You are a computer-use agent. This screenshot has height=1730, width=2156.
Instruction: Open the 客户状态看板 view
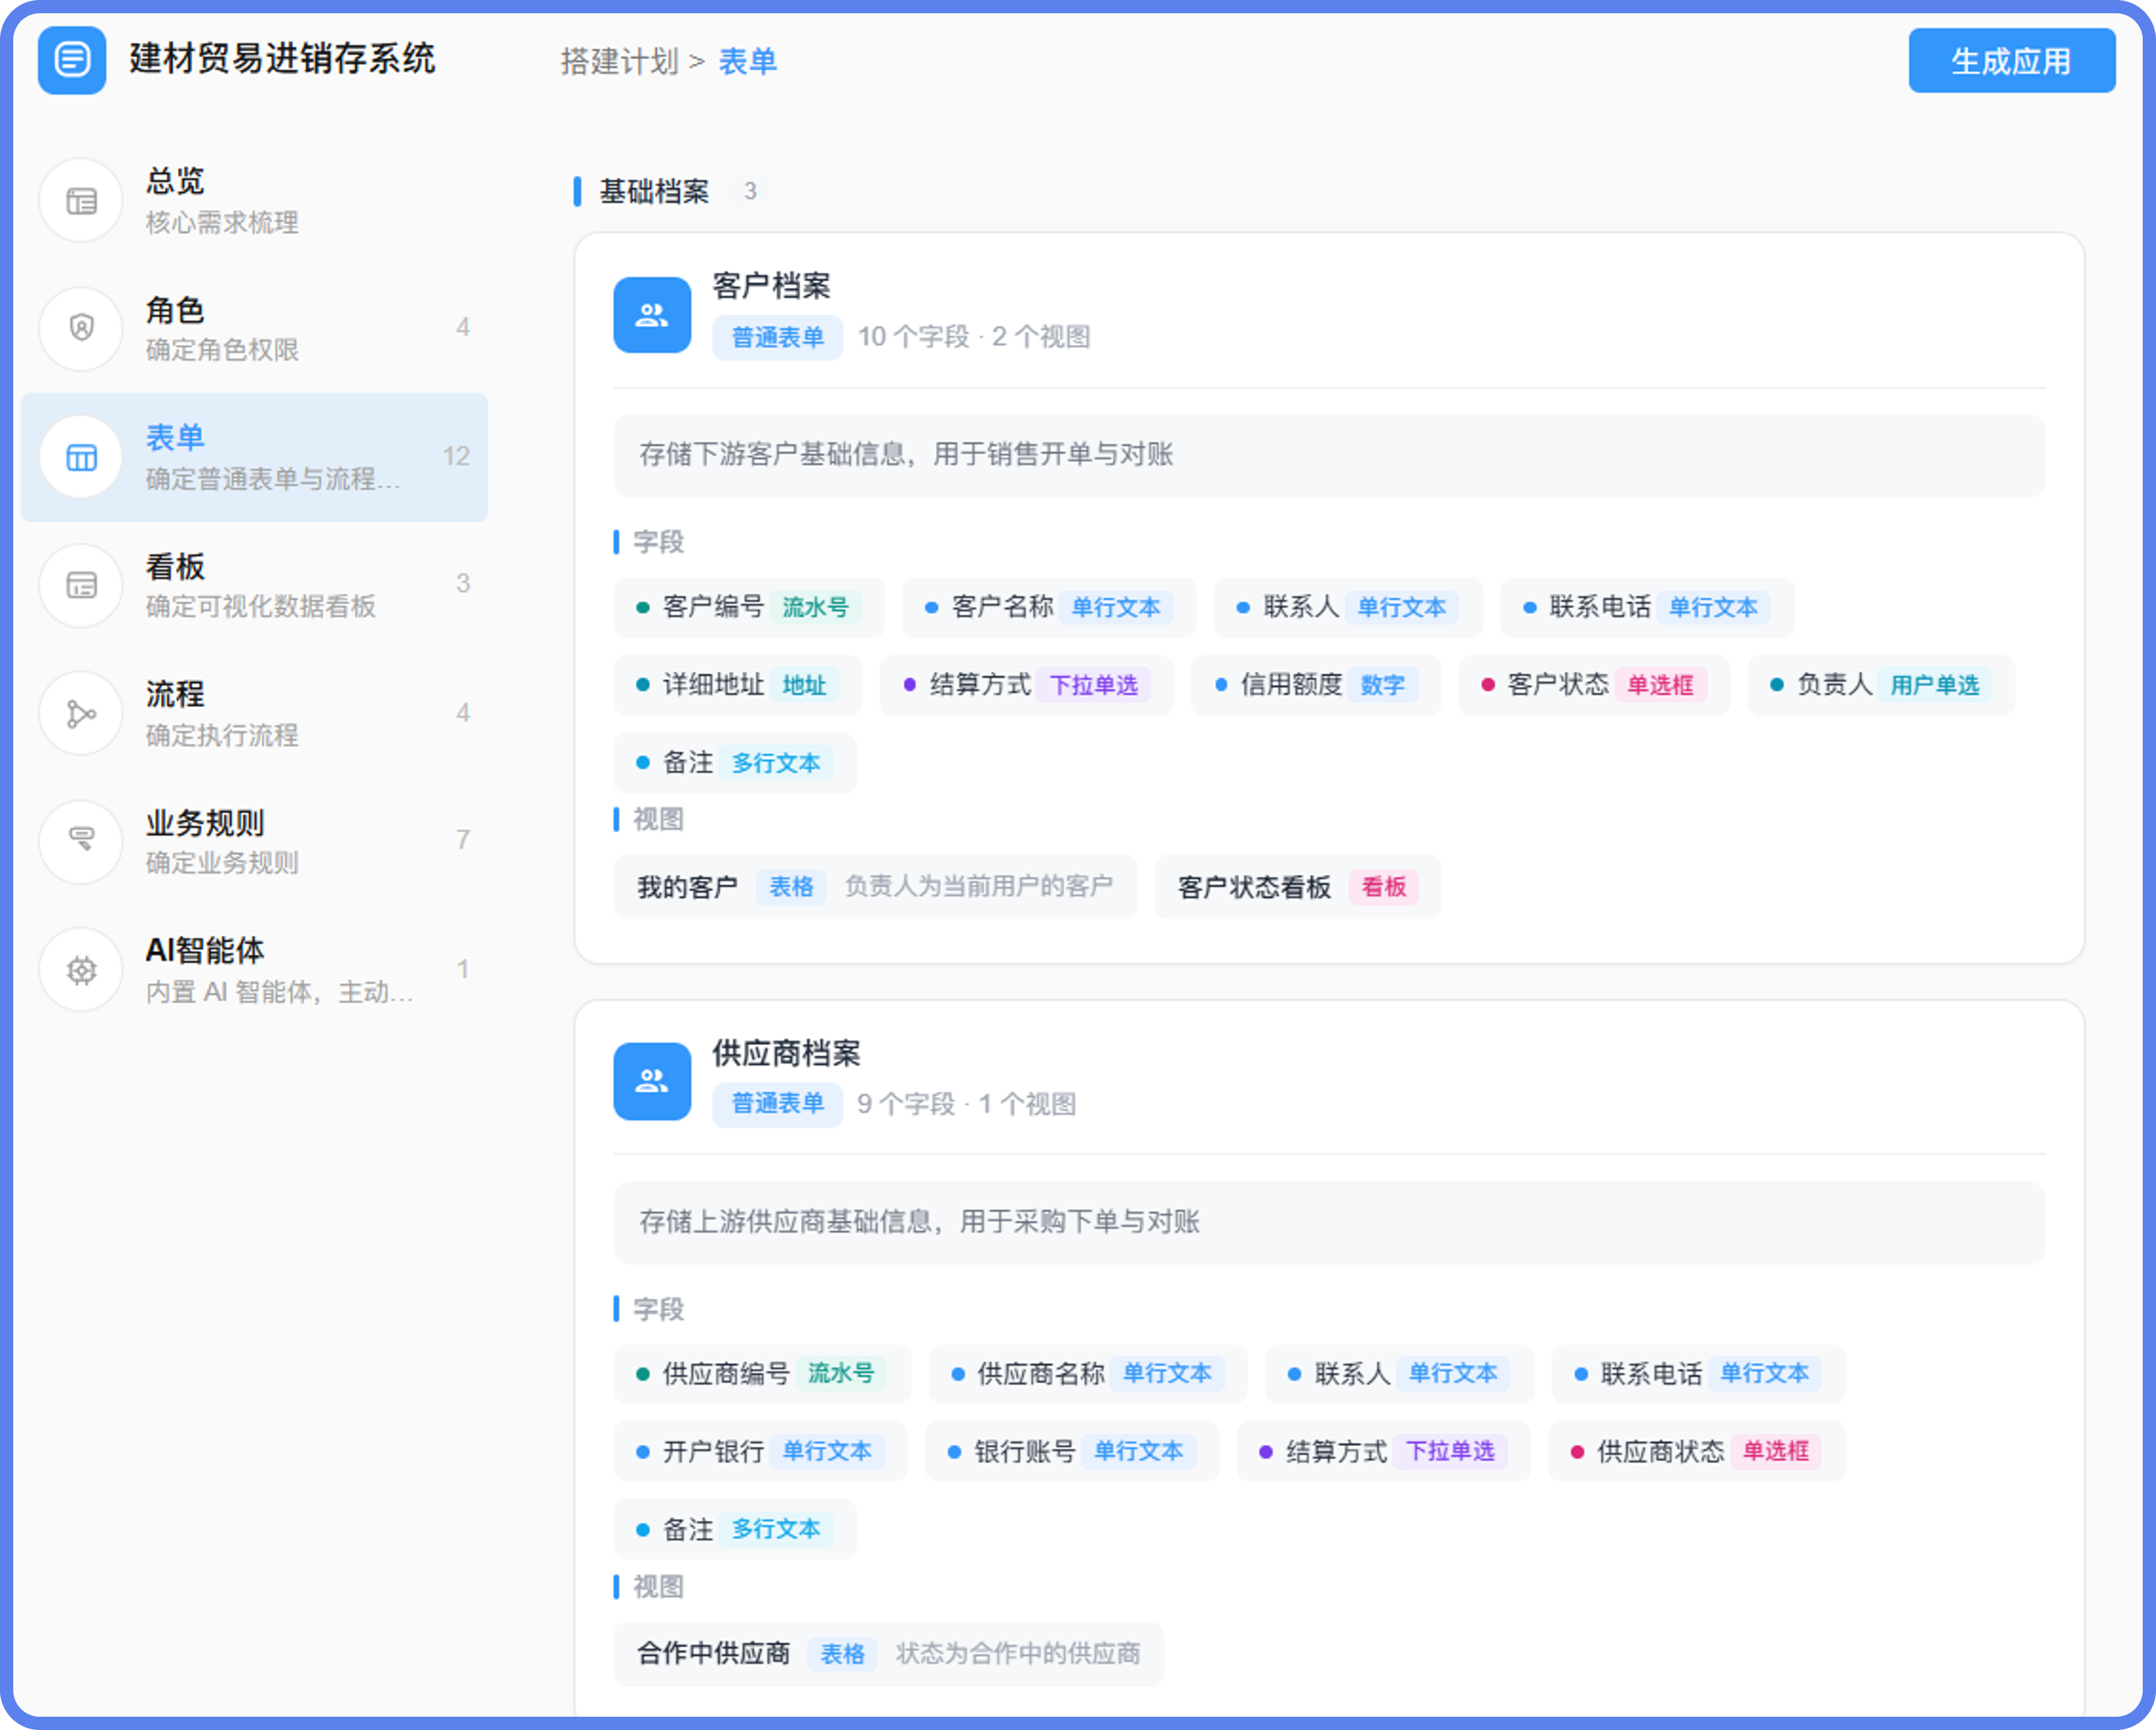(1297, 886)
